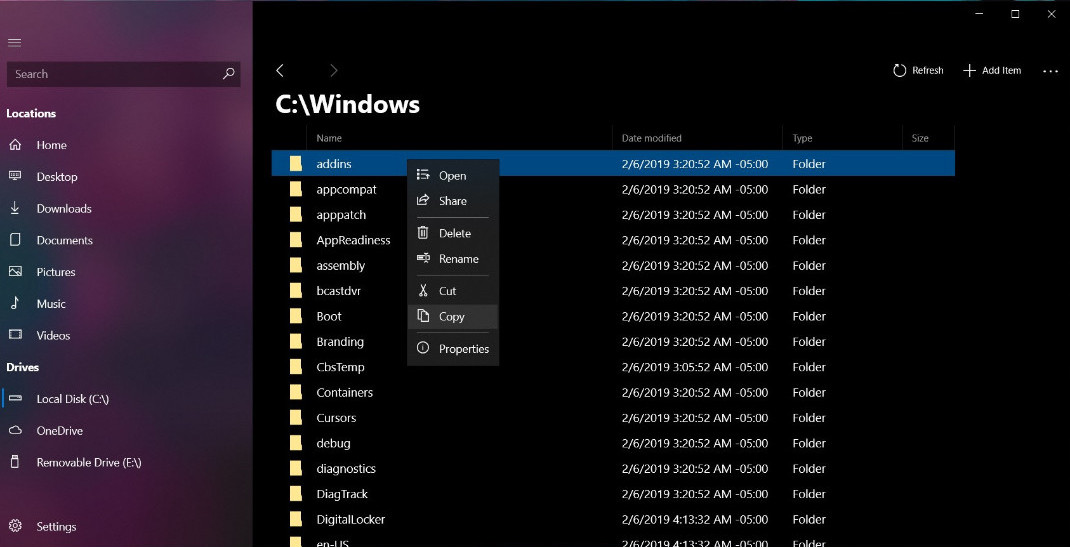Select the diagnostics folder name
Image resolution: width=1070 pixels, height=547 pixels.
346,469
